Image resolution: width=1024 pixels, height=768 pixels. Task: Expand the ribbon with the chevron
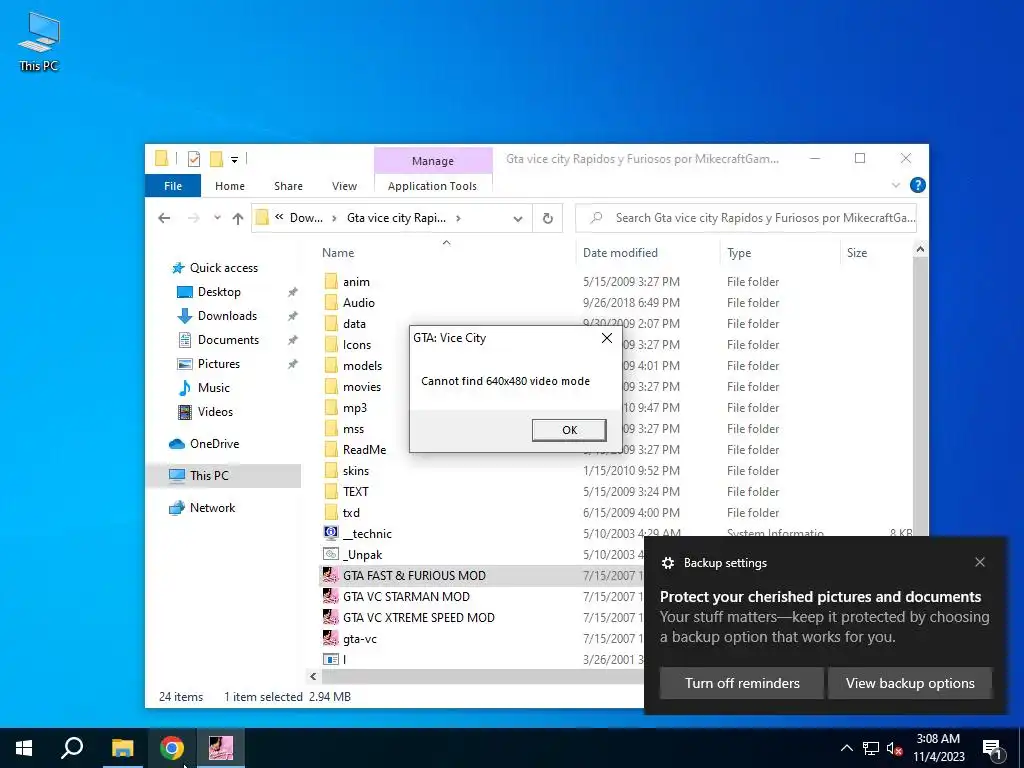896,185
